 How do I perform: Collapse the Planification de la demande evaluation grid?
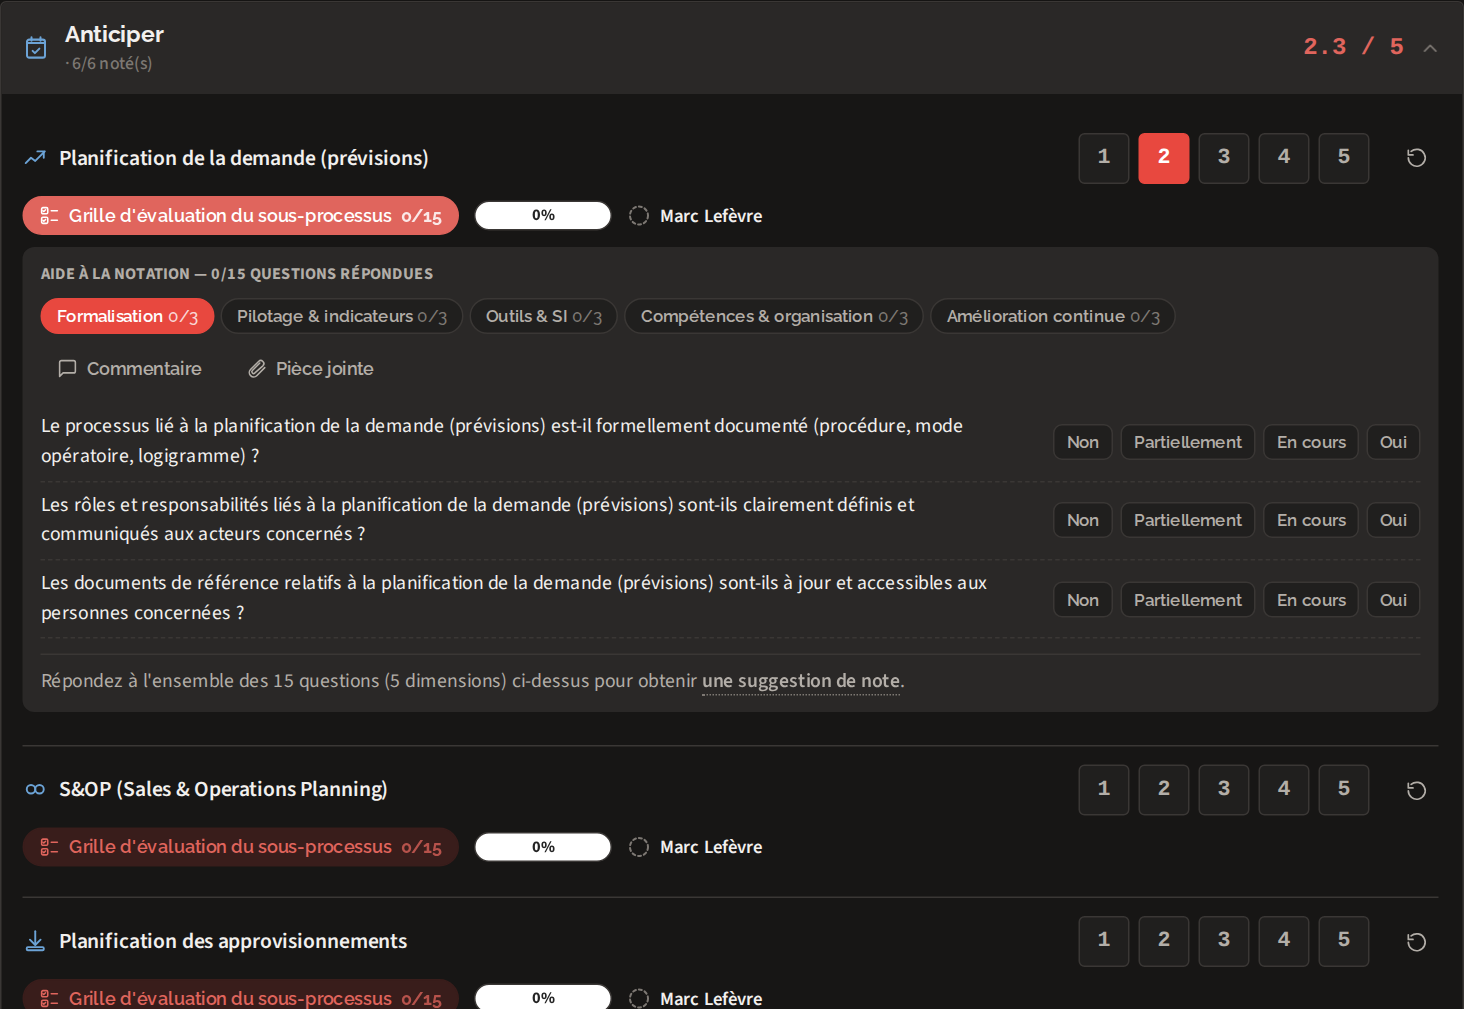click(241, 216)
